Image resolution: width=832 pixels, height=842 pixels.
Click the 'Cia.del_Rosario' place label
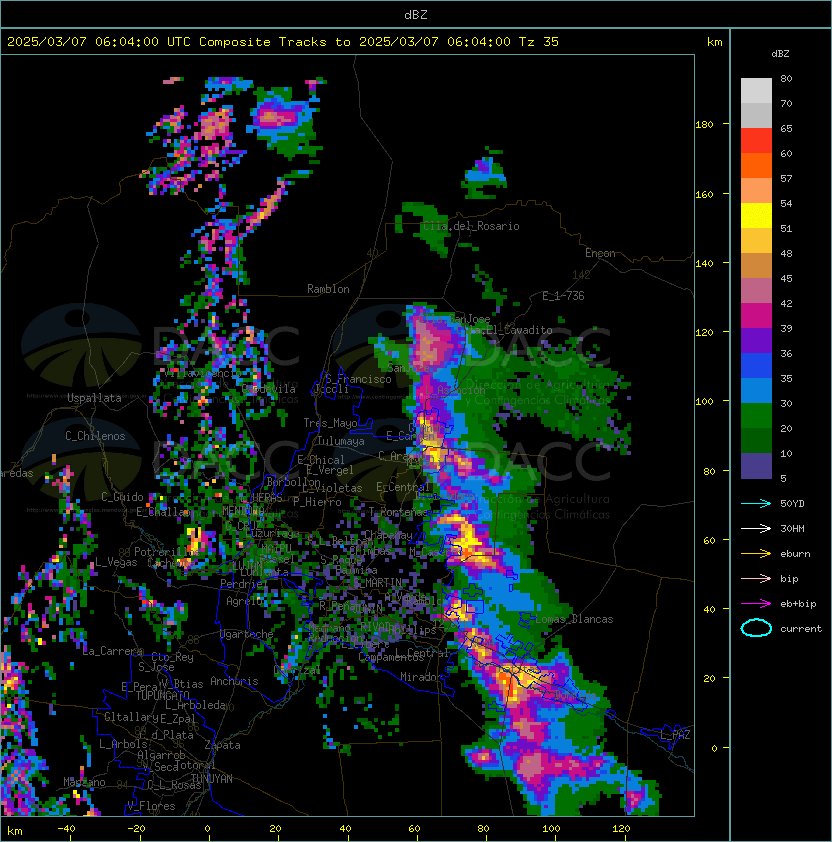tap(471, 226)
